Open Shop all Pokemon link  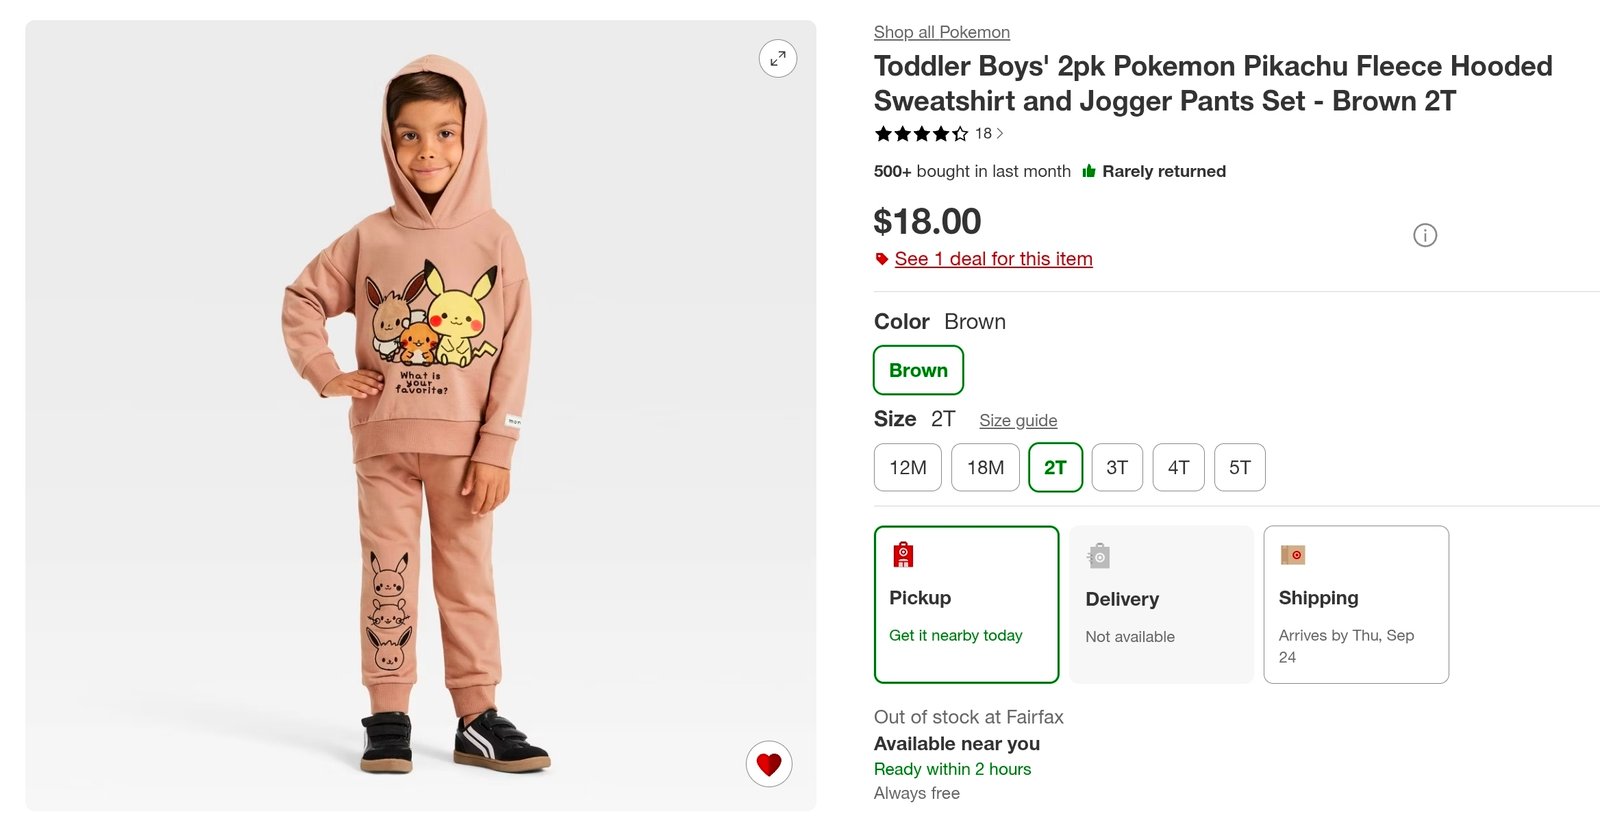(x=942, y=32)
